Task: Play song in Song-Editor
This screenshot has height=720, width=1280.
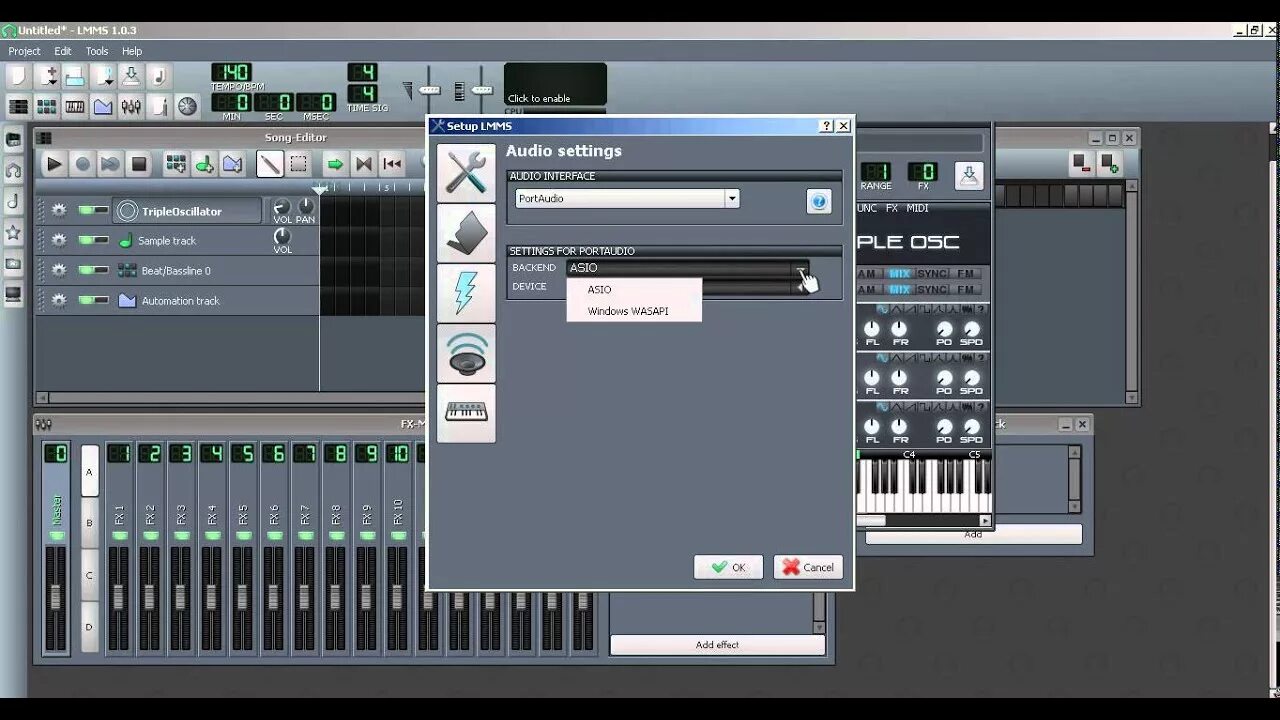Action: (x=54, y=164)
